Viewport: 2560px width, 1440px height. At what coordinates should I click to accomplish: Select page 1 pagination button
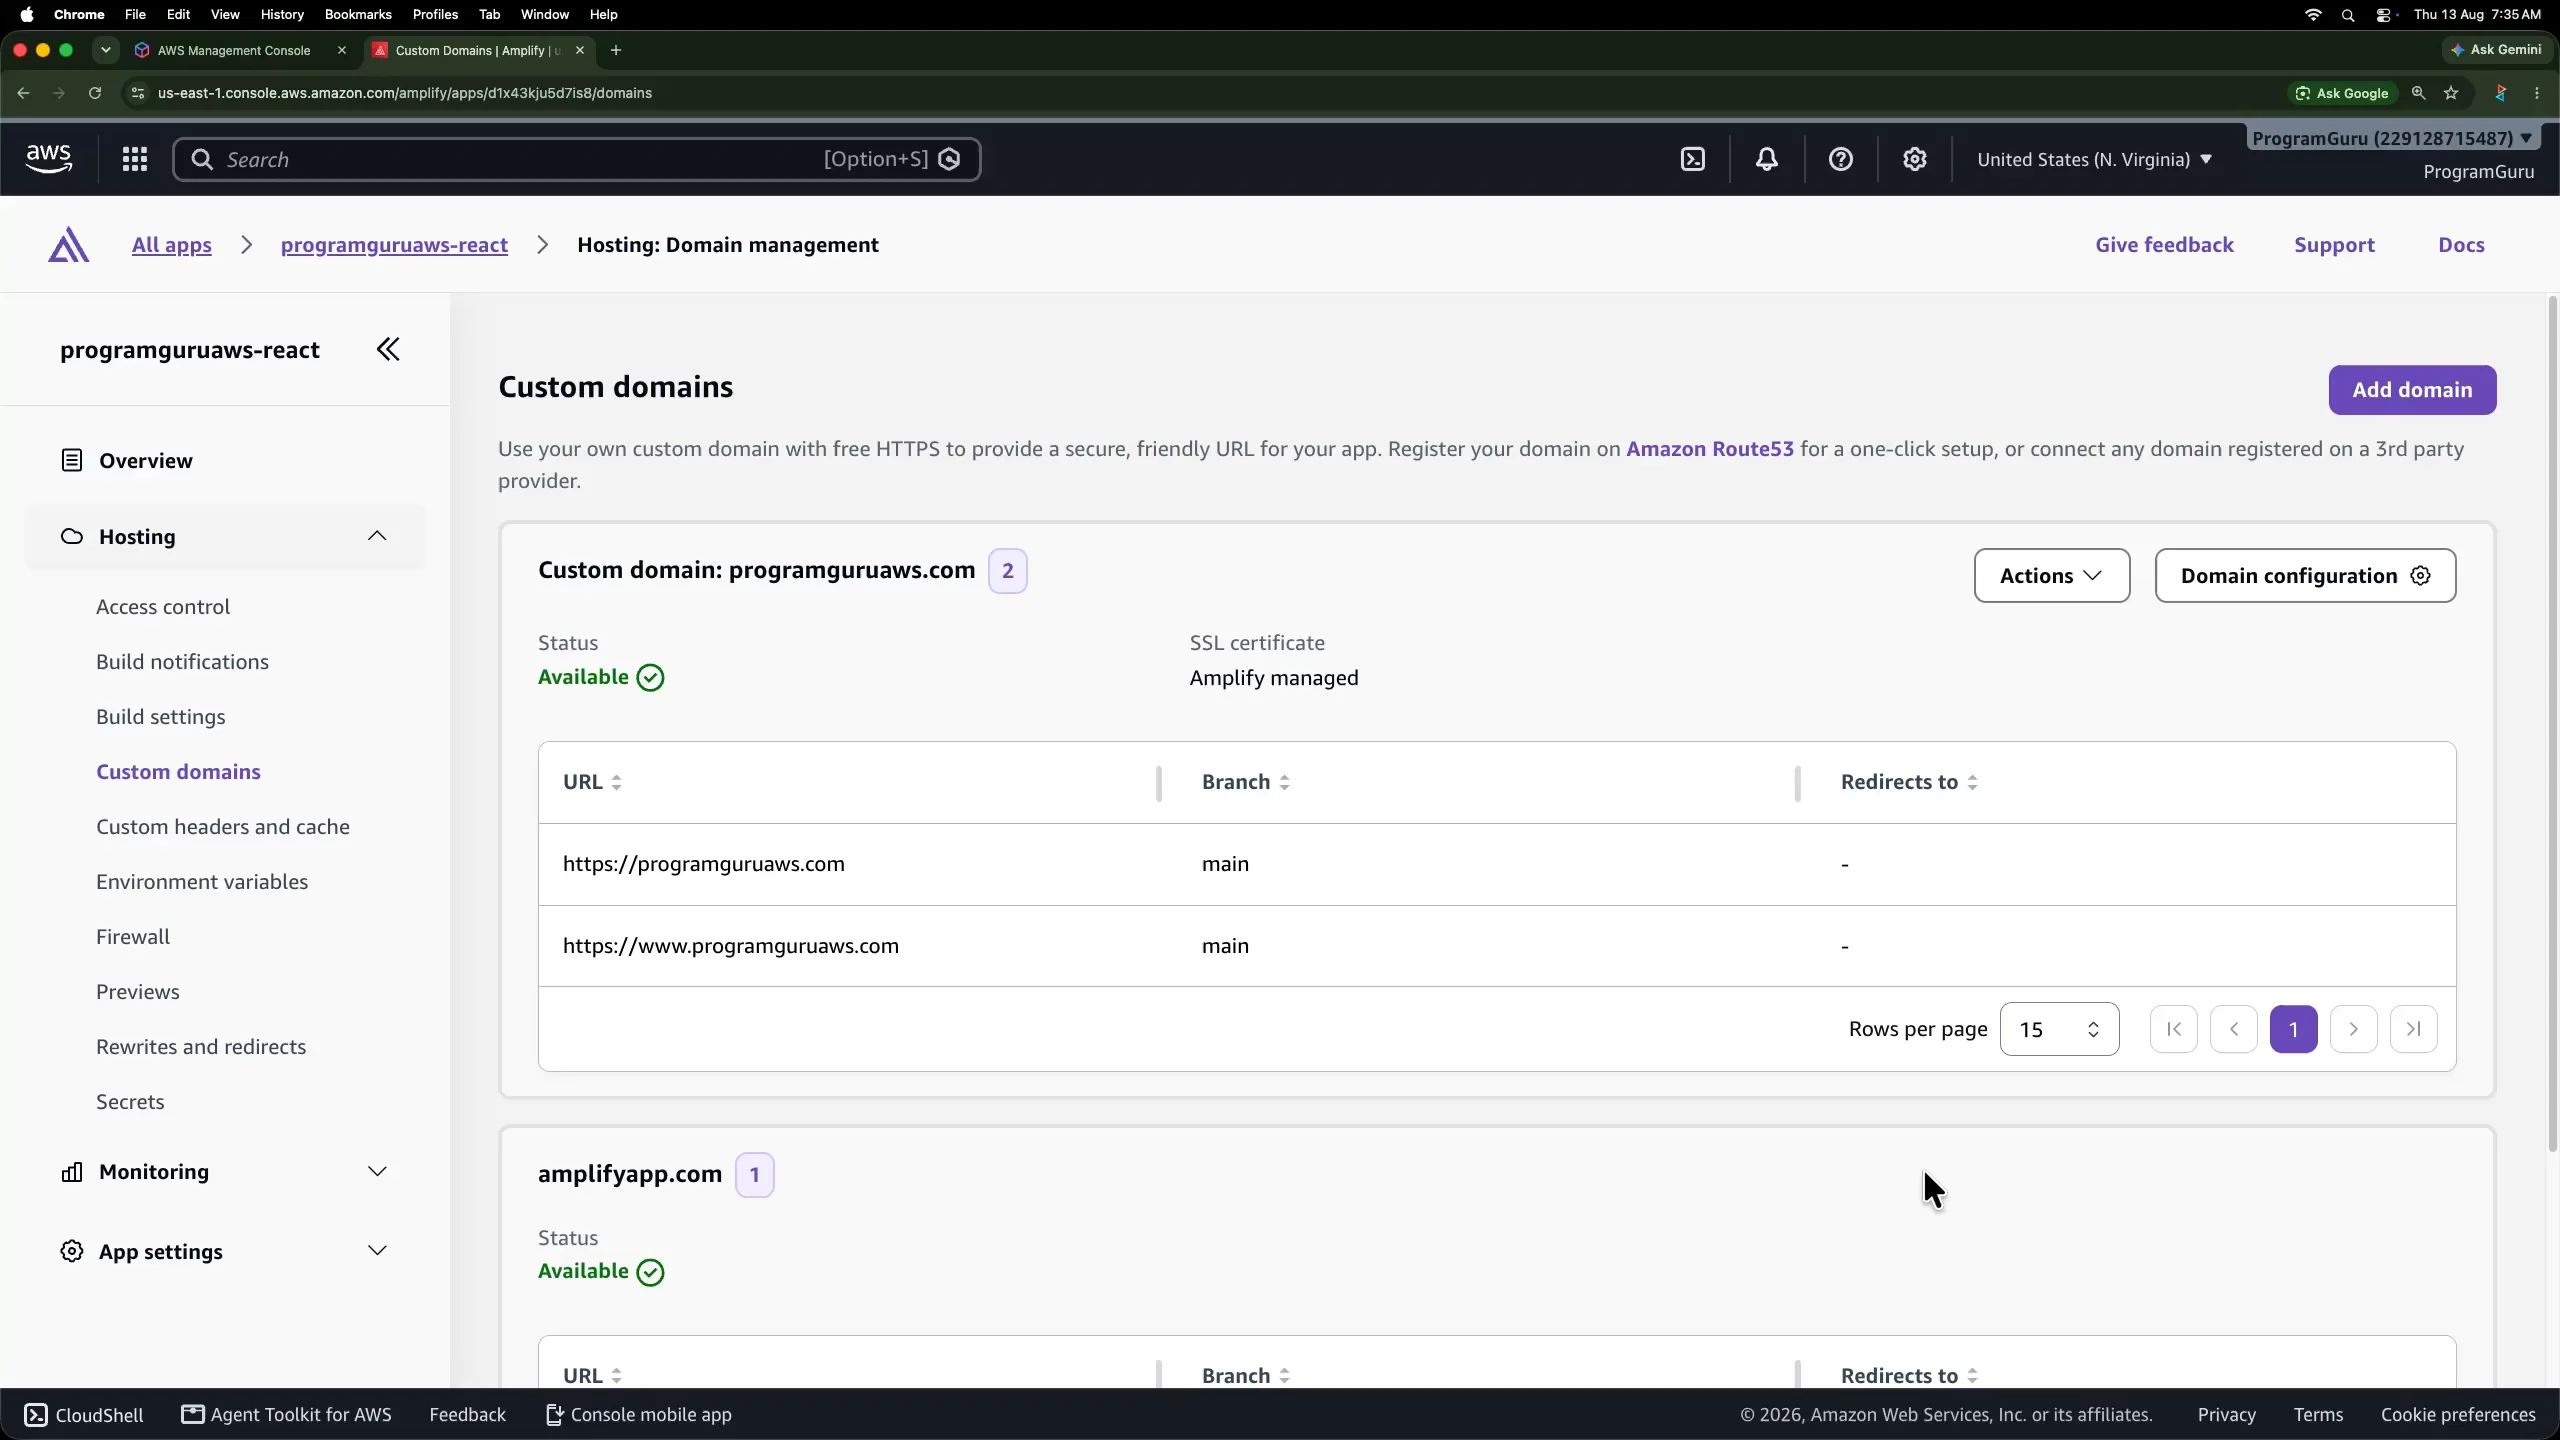[2294, 1029]
